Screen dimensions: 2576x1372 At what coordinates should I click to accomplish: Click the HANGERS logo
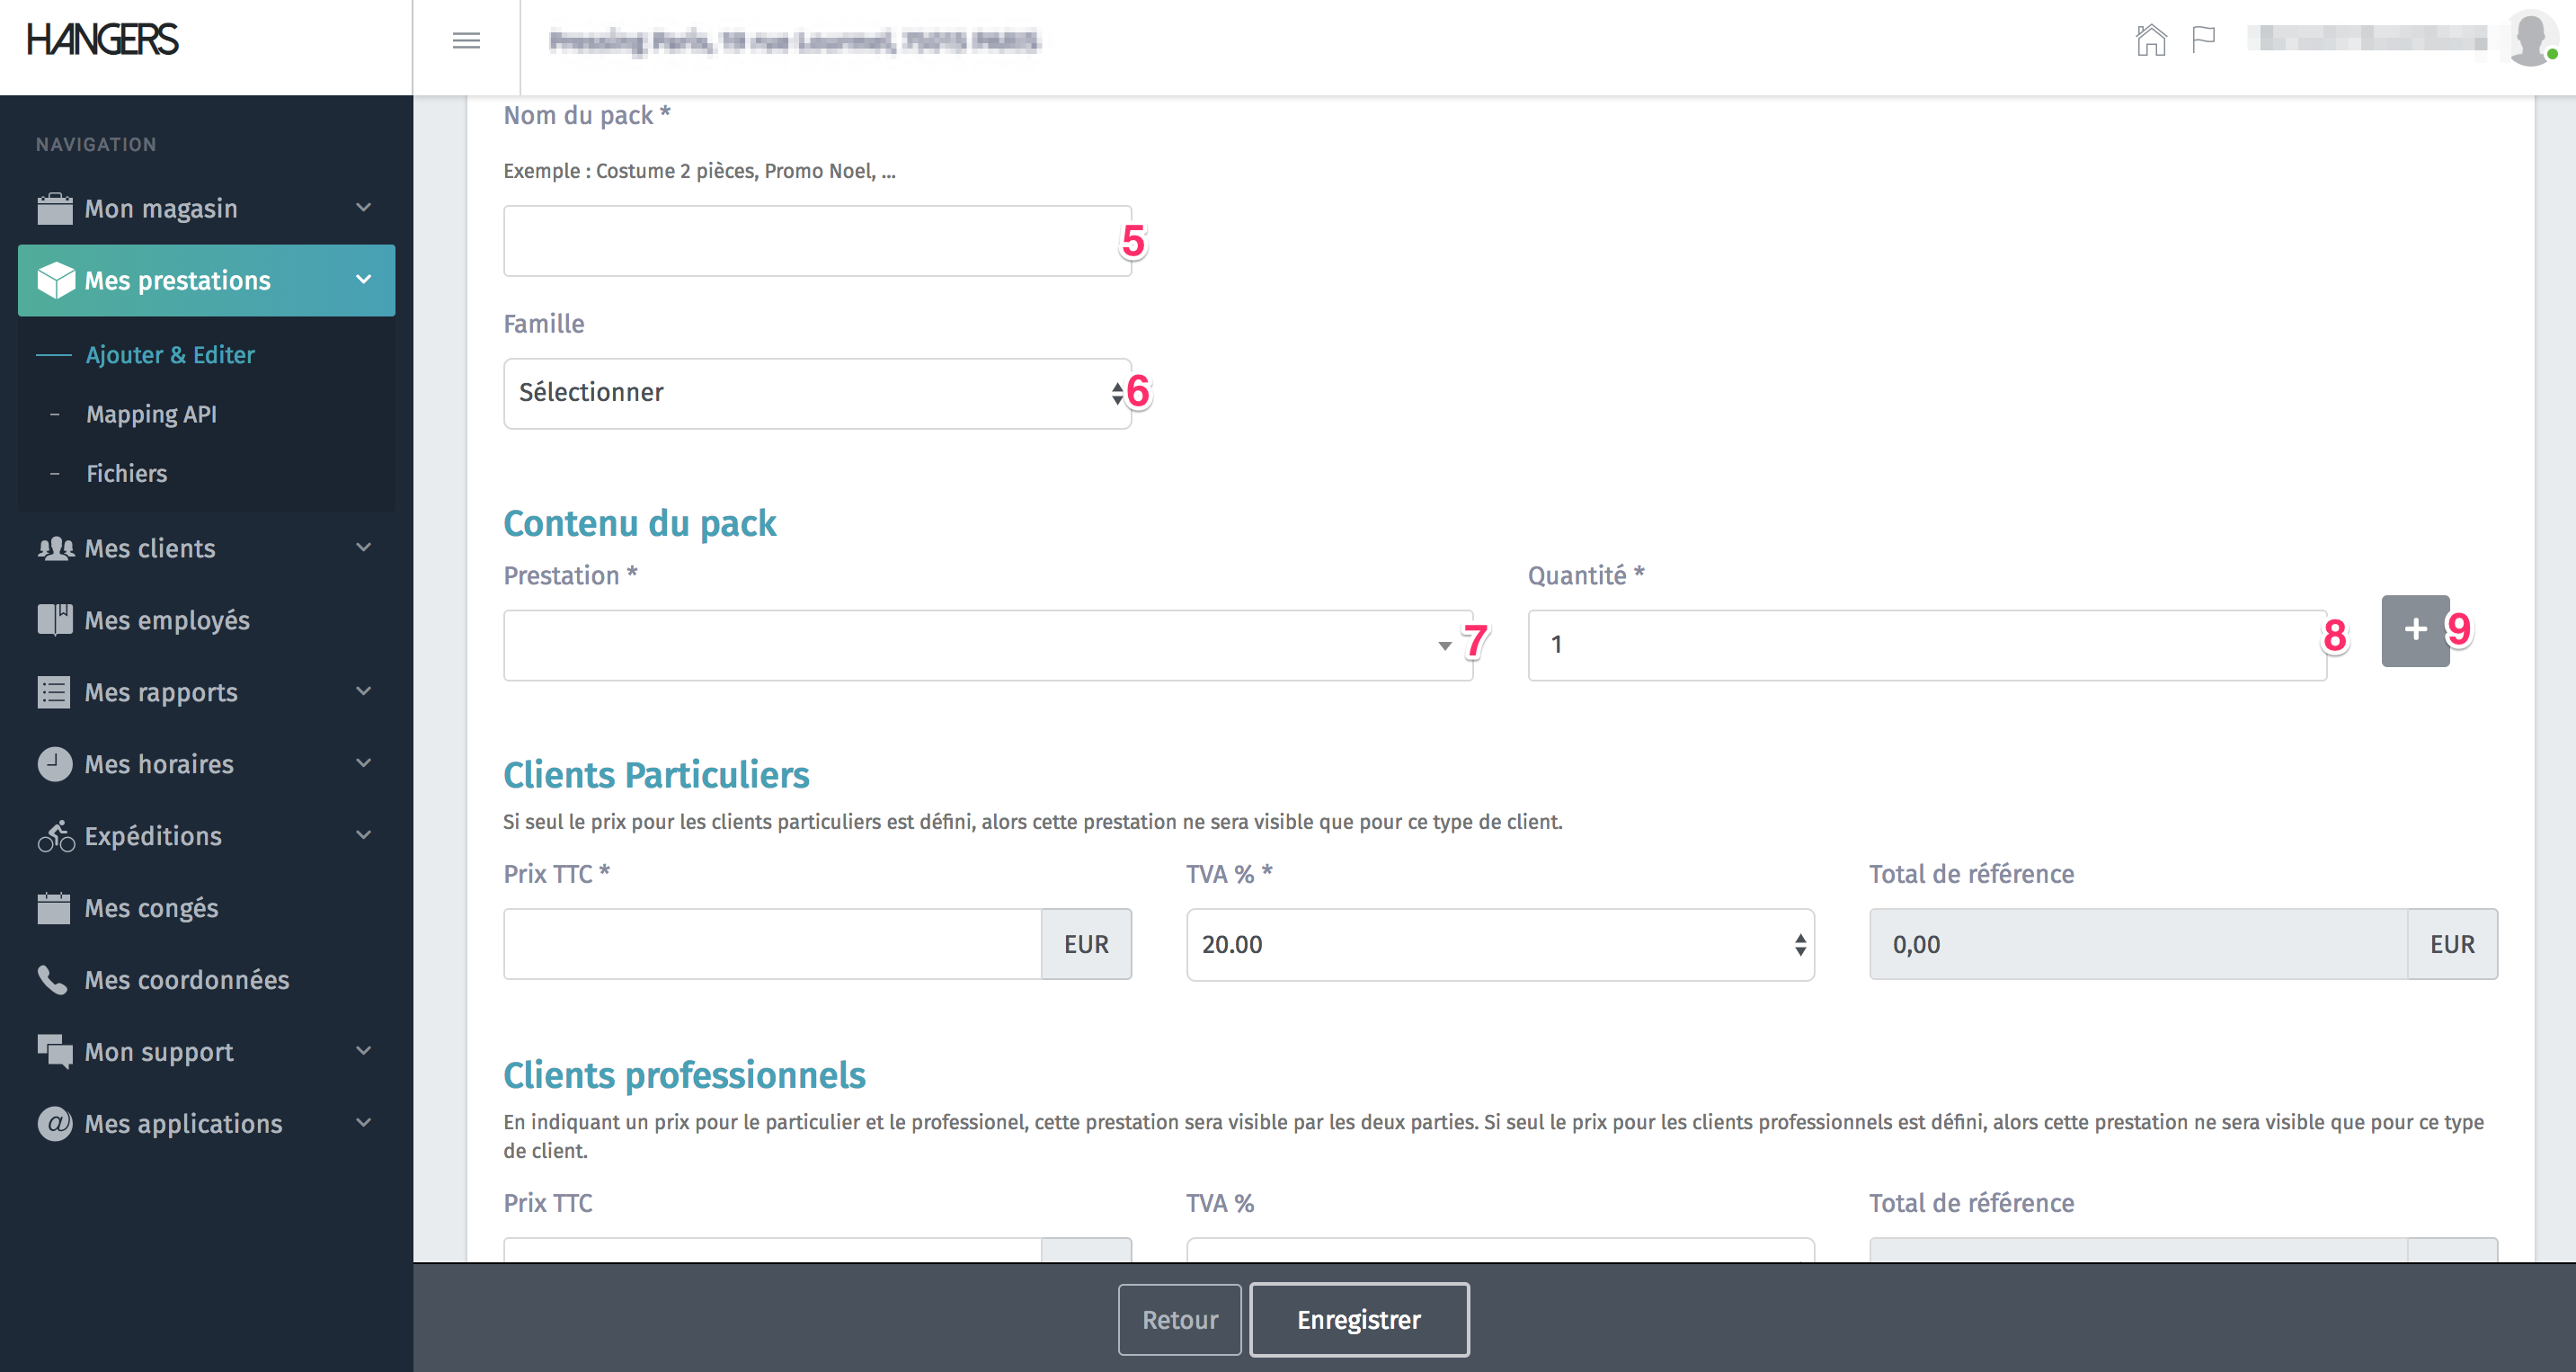coord(103,40)
